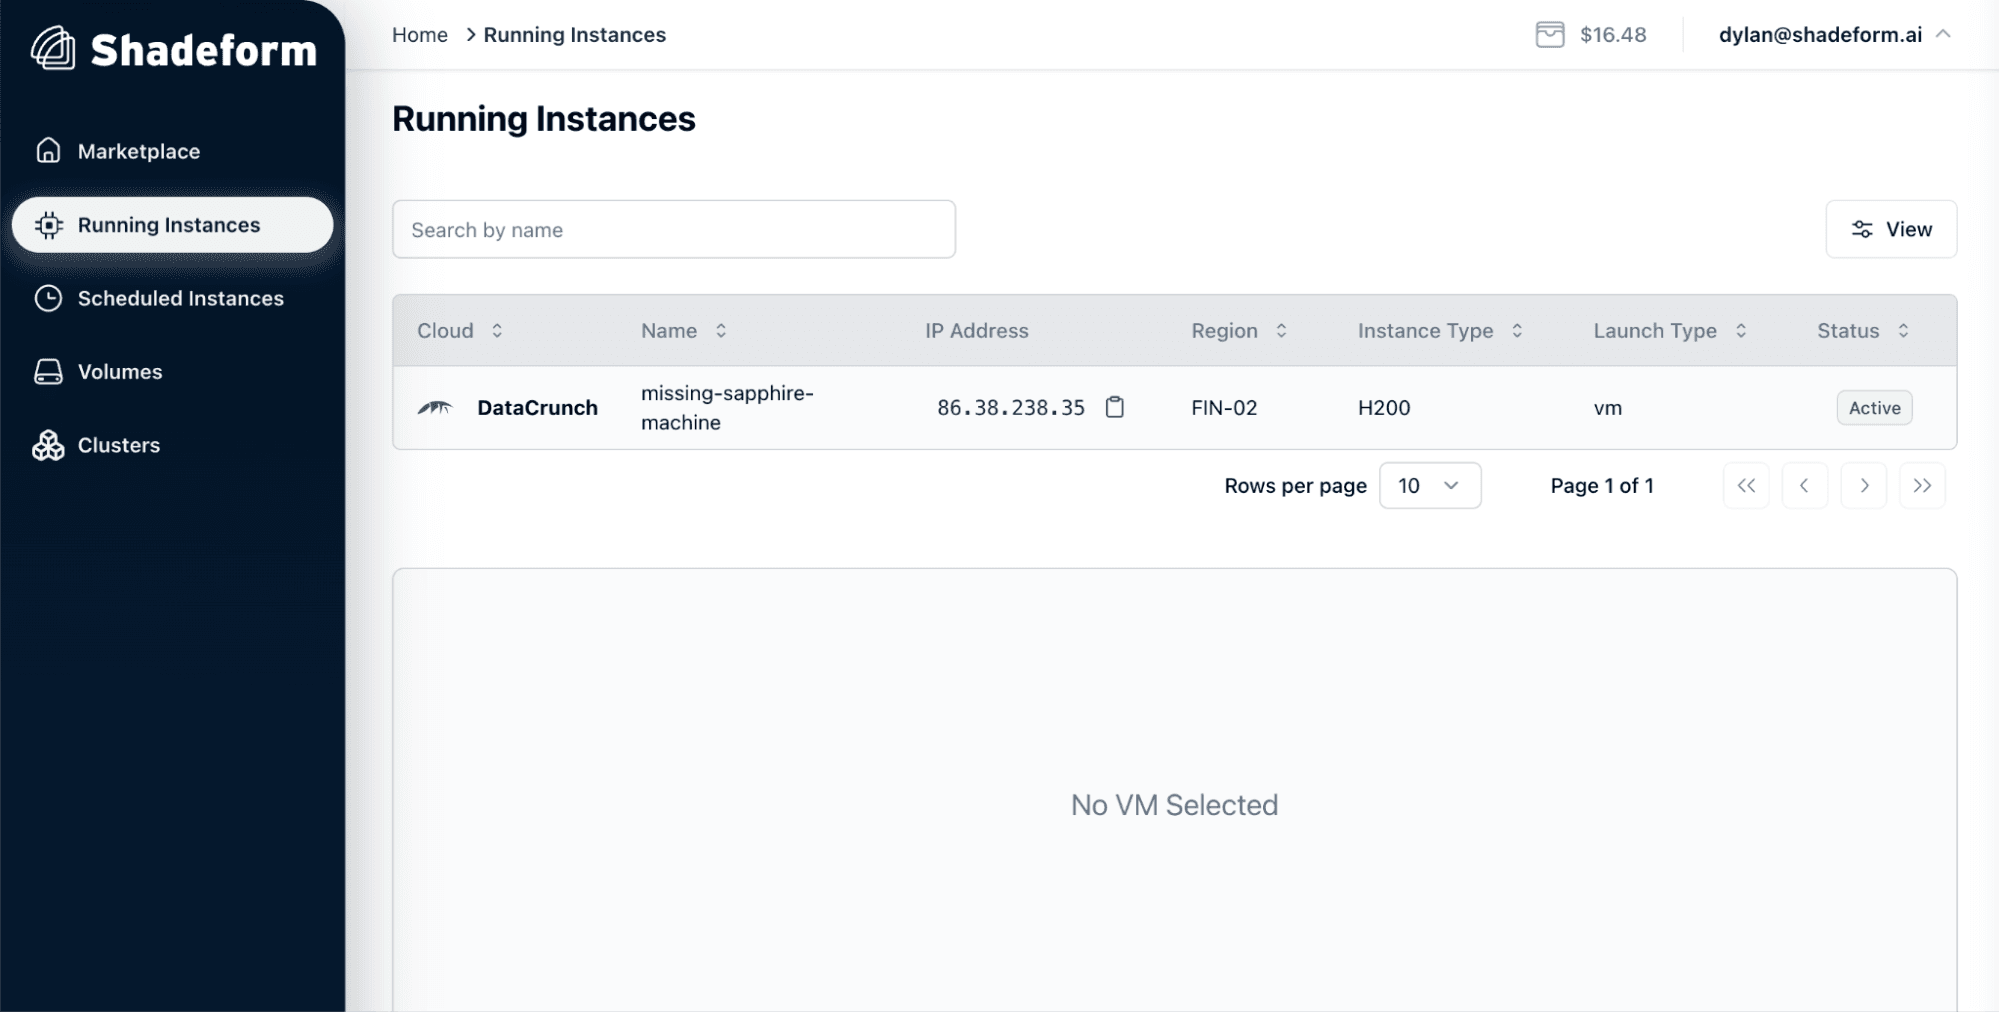Sort by Instance Type column arrows
The height and width of the screenshot is (1013, 1999).
tap(1517, 331)
